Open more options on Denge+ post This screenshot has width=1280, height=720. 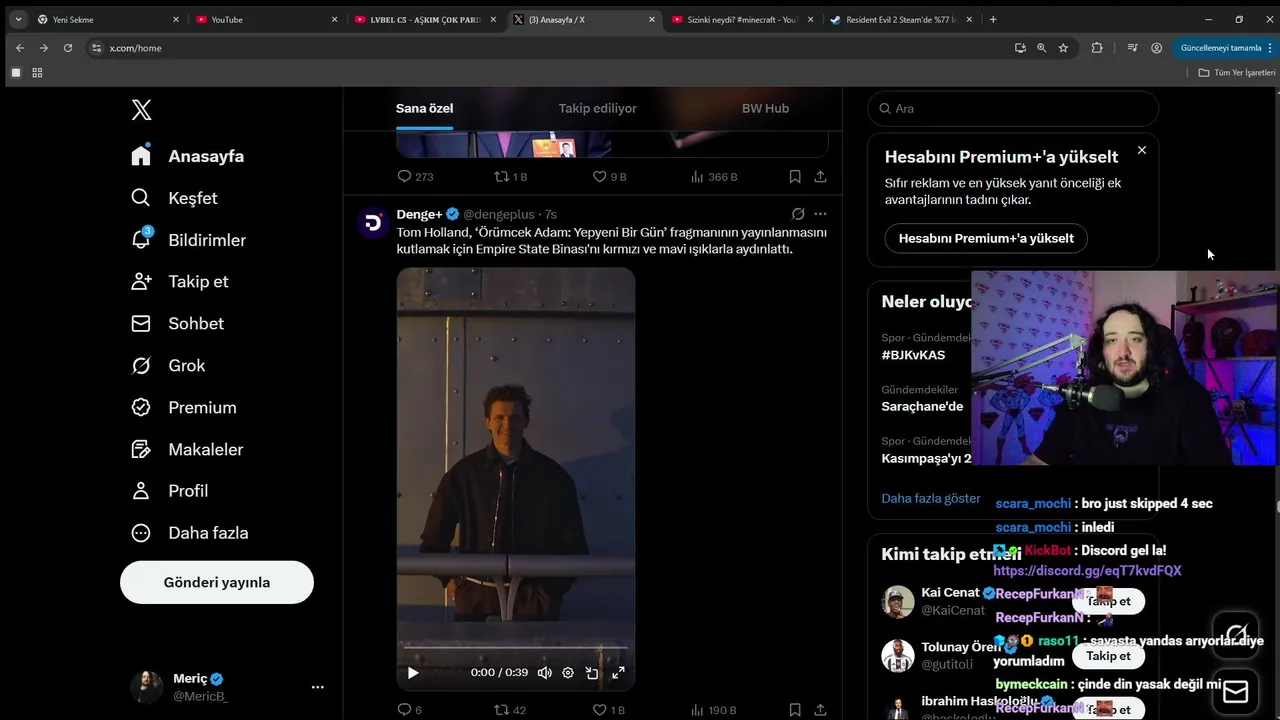(820, 214)
